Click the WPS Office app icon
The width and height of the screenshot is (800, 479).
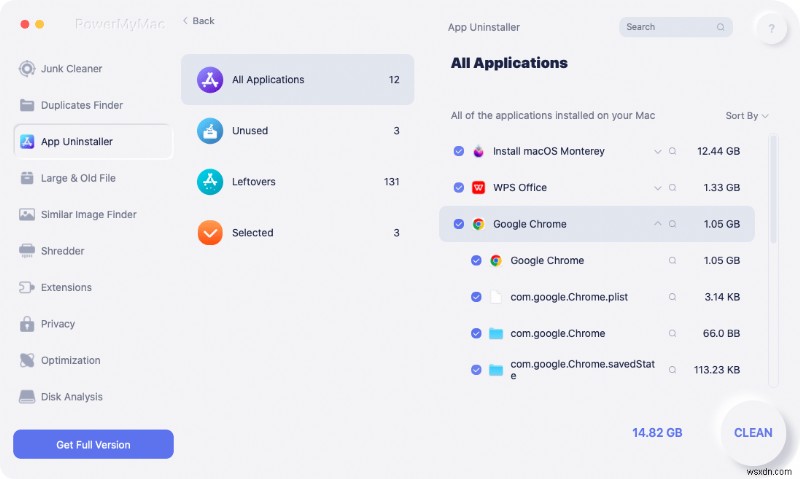click(x=478, y=187)
